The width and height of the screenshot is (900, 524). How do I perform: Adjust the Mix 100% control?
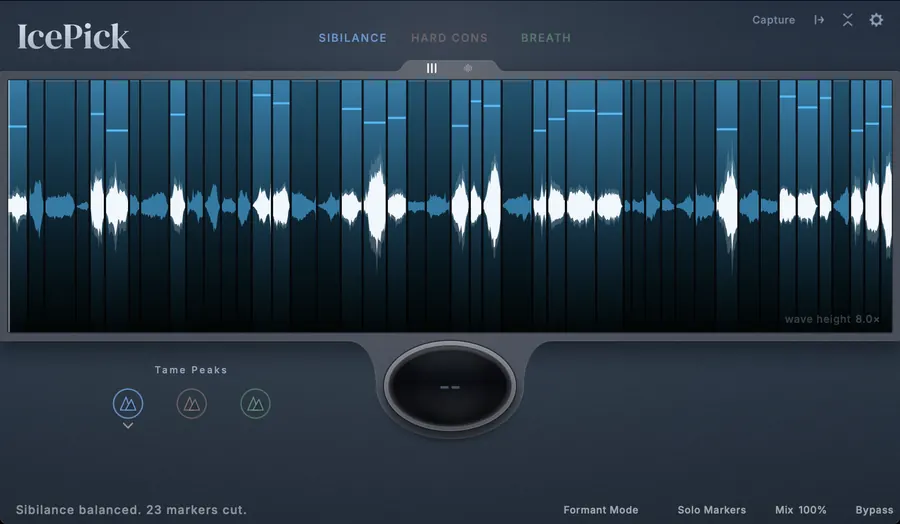tap(801, 510)
